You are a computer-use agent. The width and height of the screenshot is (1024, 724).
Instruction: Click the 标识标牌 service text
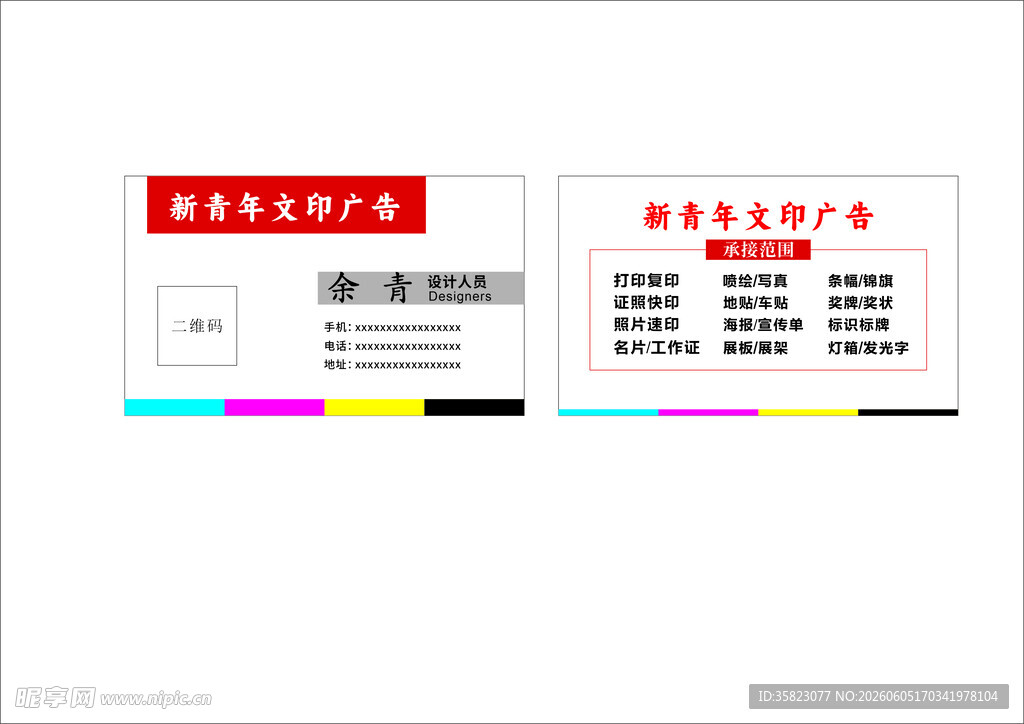pyautogui.click(x=859, y=324)
